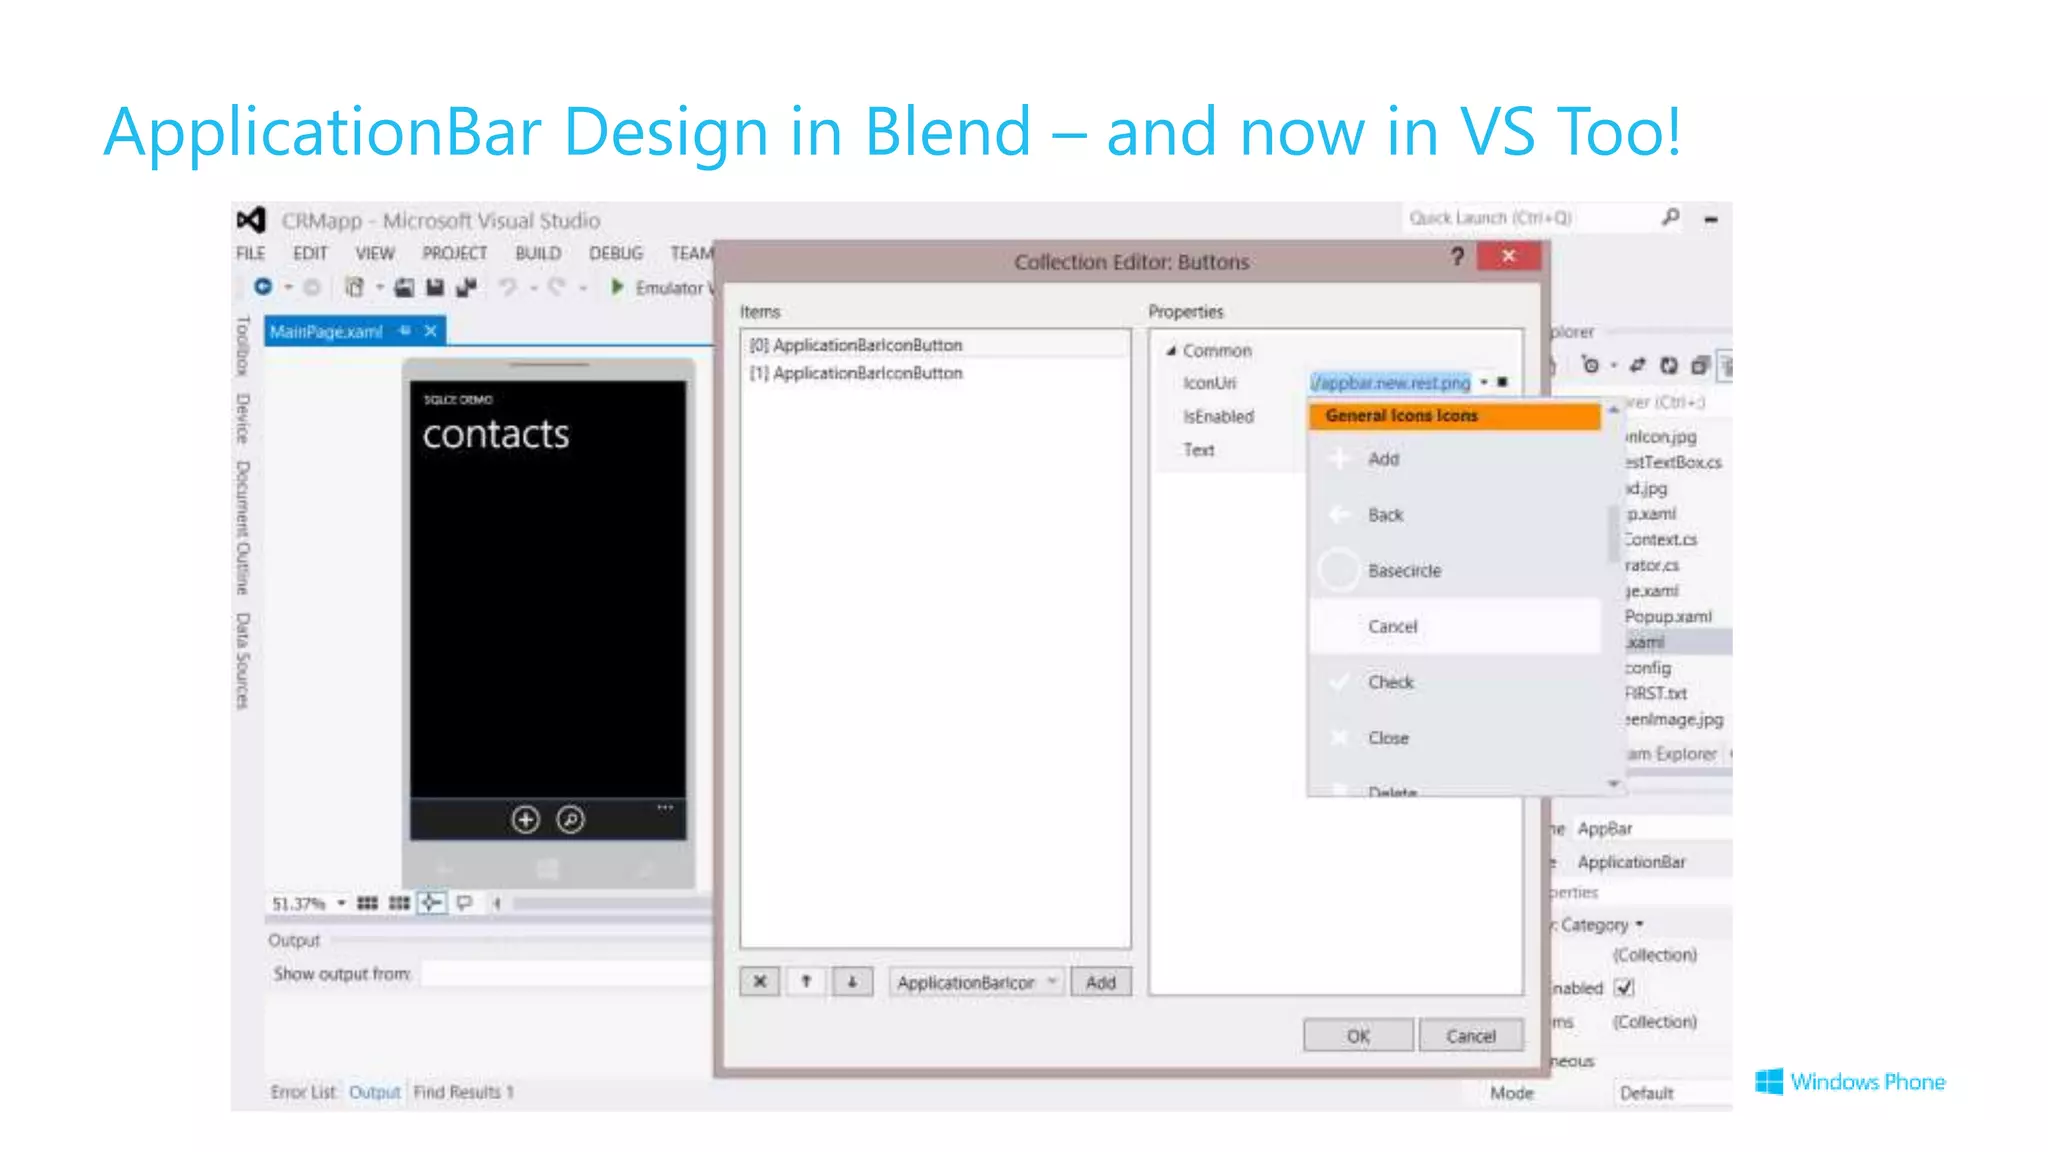Open the IconUri value dropdown arrow
The height and width of the screenshot is (1152, 2048).
click(1484, 382)
